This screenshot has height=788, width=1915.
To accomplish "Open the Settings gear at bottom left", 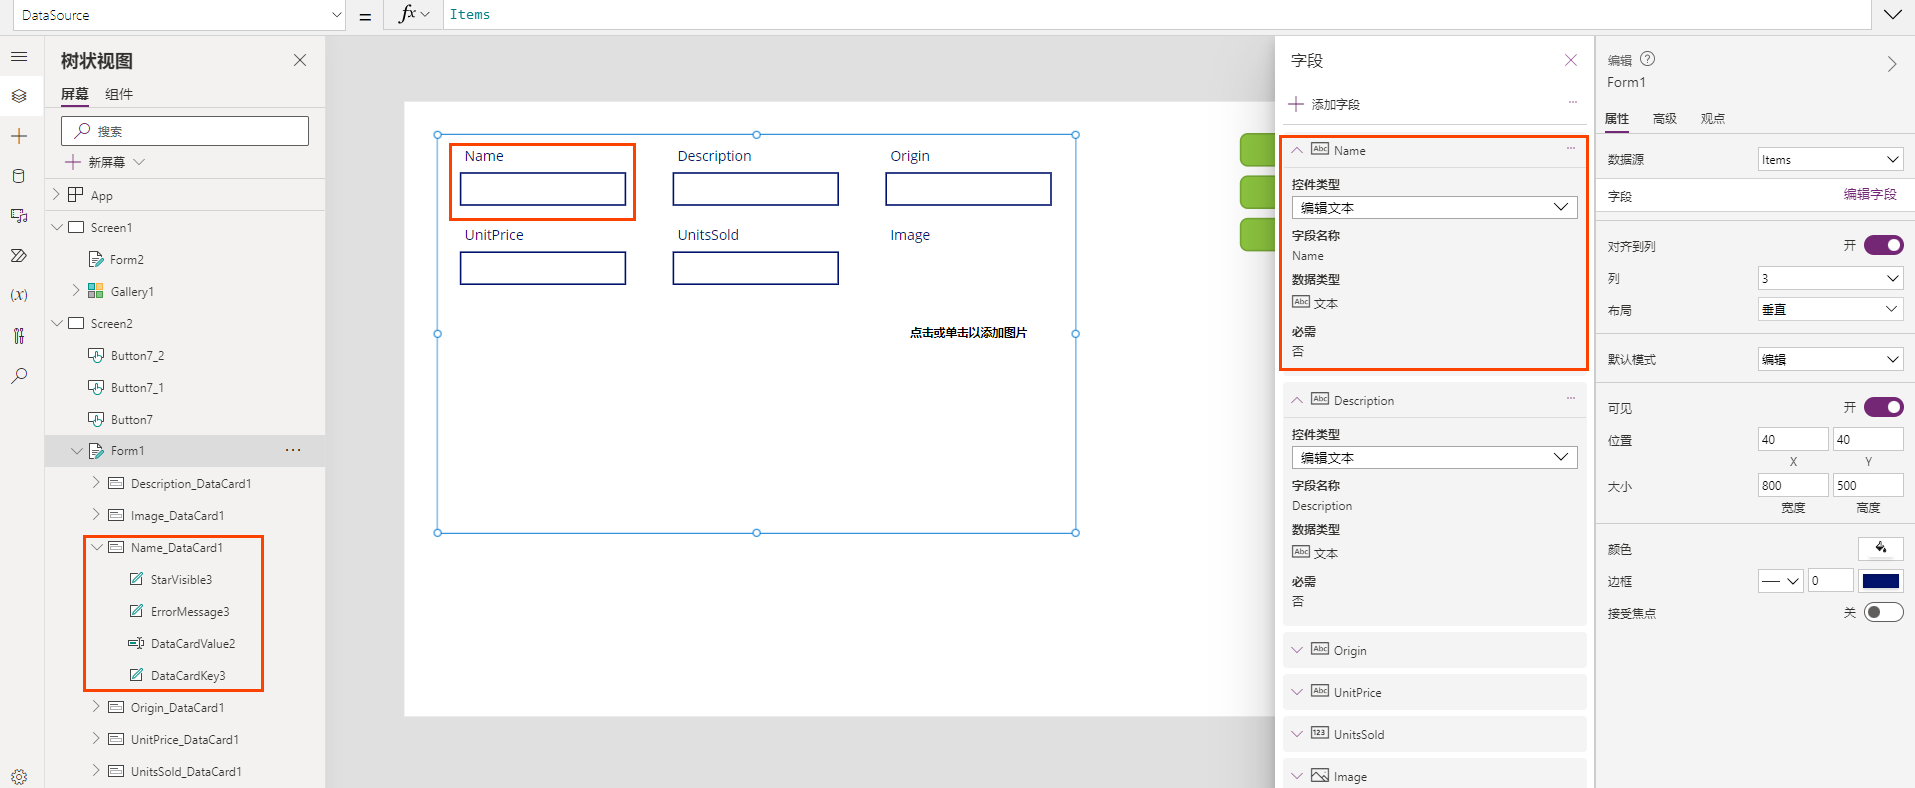I will point(19,777).
